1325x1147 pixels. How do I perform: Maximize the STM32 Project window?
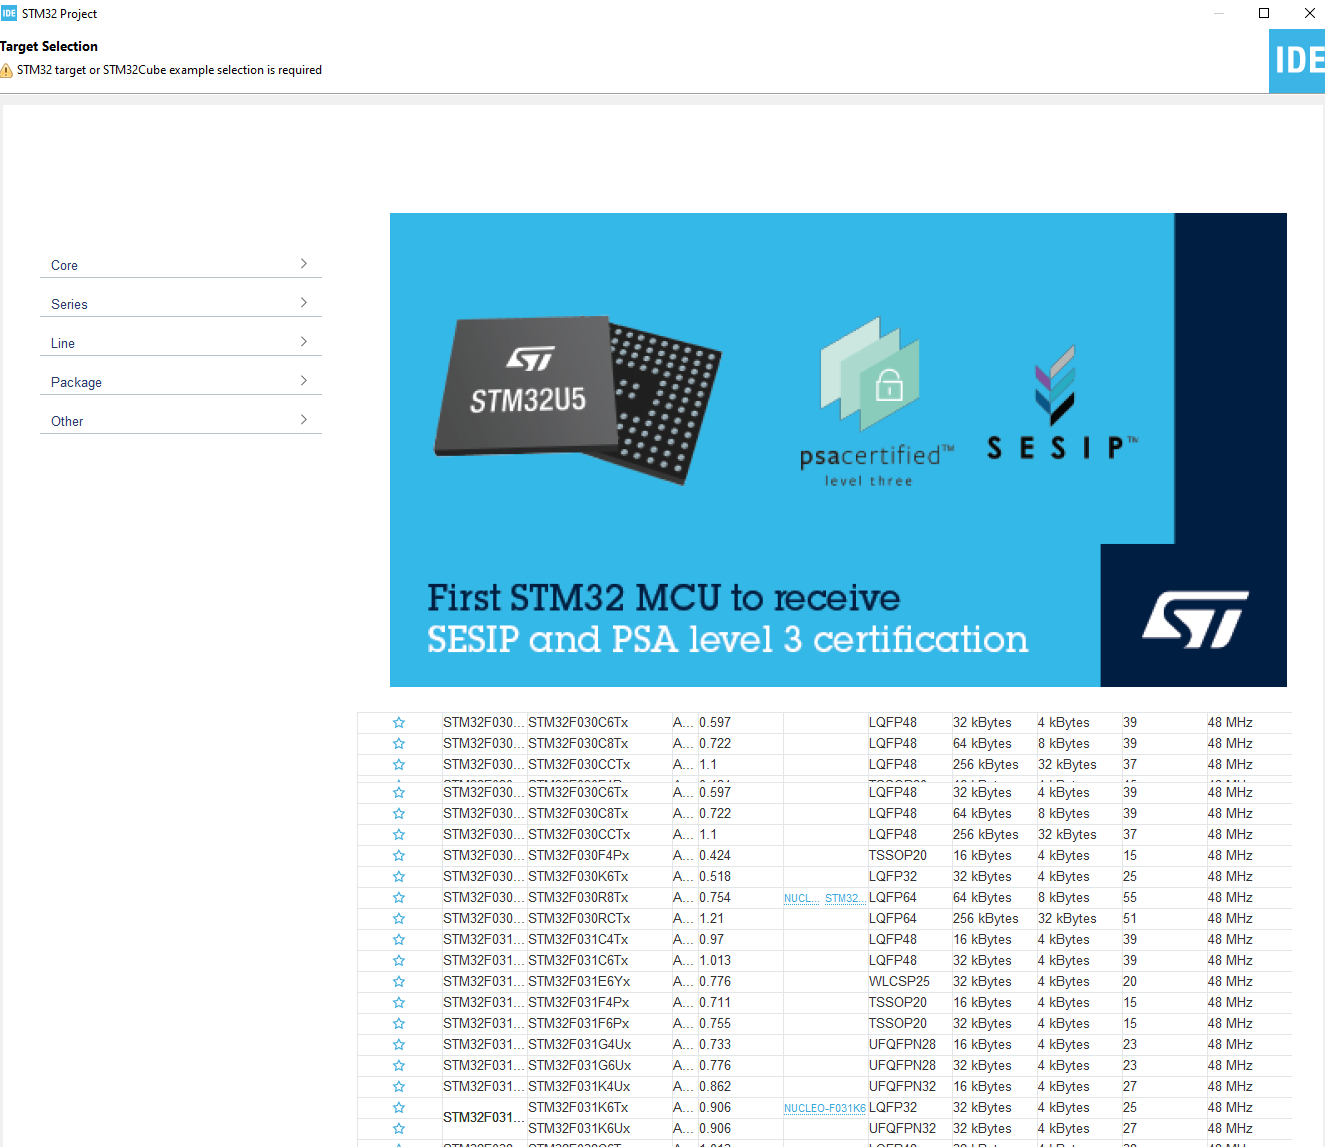[1264, 13]
